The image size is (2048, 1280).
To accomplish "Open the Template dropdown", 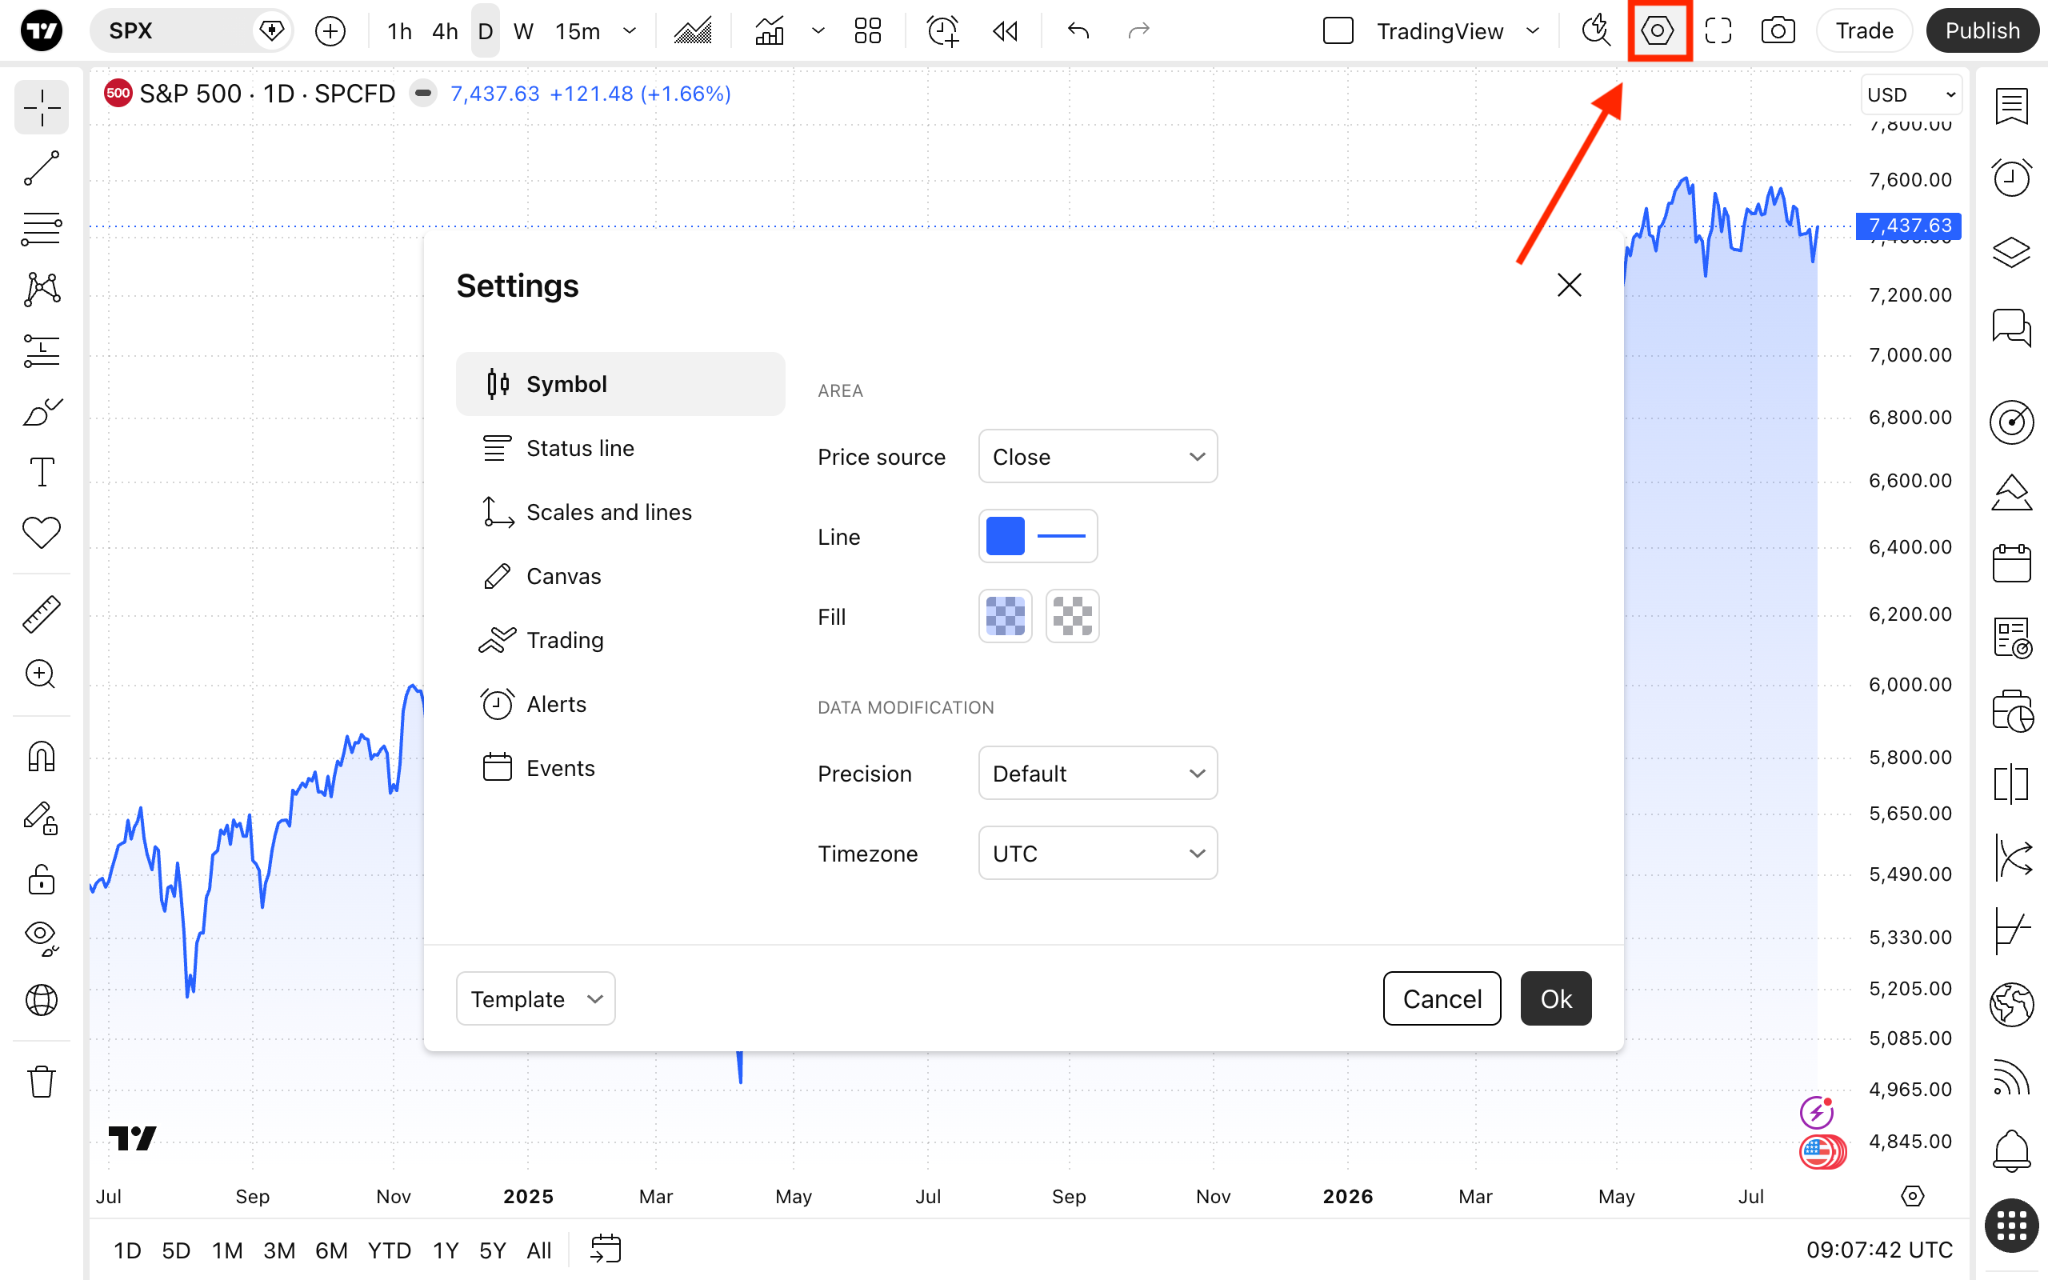I will click(x=536, y=999).
